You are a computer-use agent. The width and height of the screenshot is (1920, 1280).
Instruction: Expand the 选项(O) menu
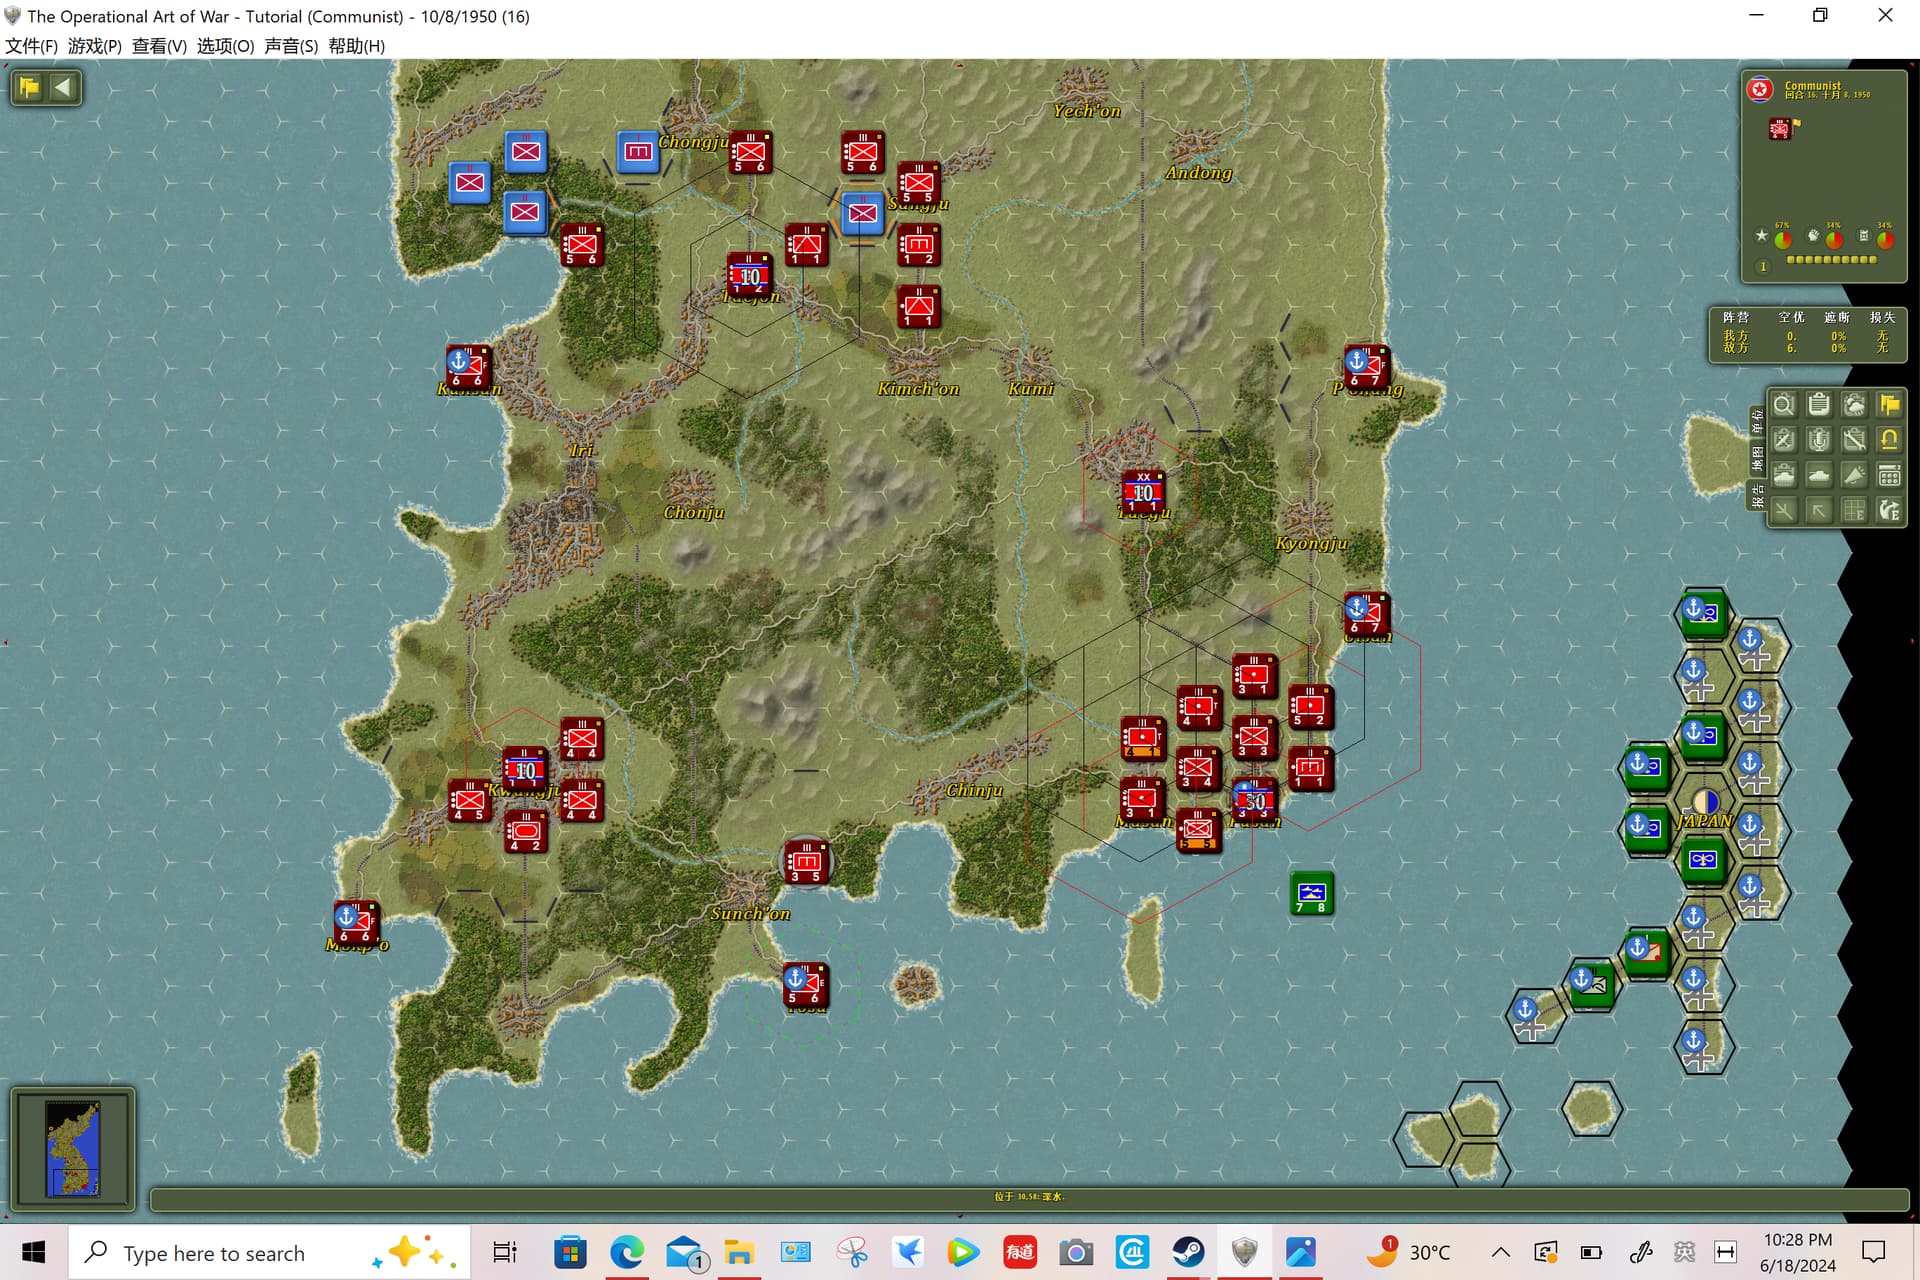tap(225, 46)
